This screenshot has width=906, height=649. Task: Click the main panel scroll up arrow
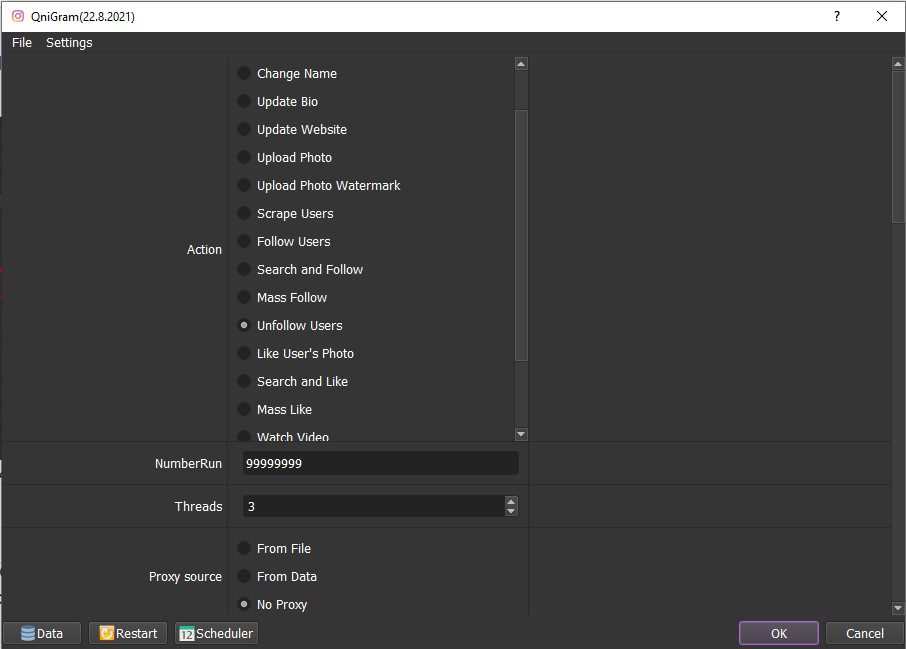click(898, 64)
